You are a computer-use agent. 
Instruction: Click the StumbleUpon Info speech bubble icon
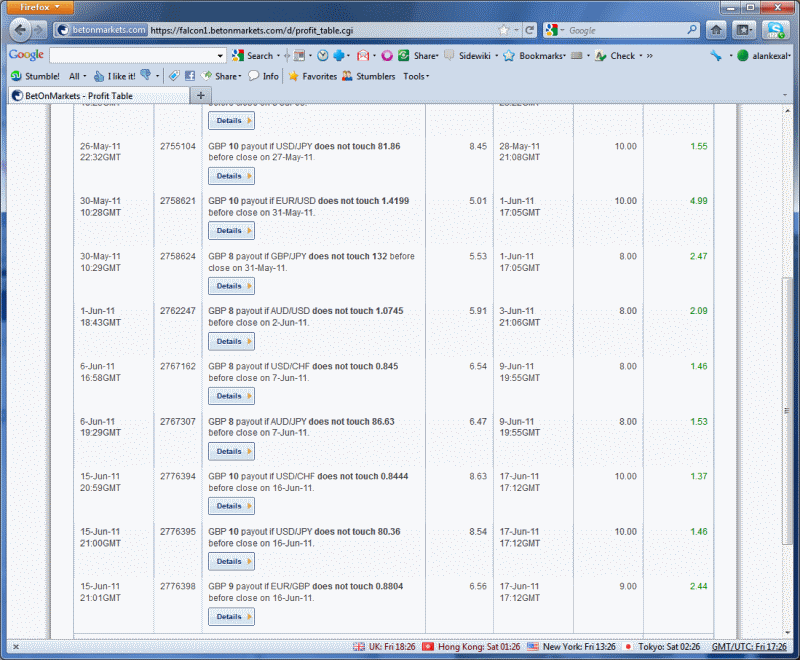(254, 76)
